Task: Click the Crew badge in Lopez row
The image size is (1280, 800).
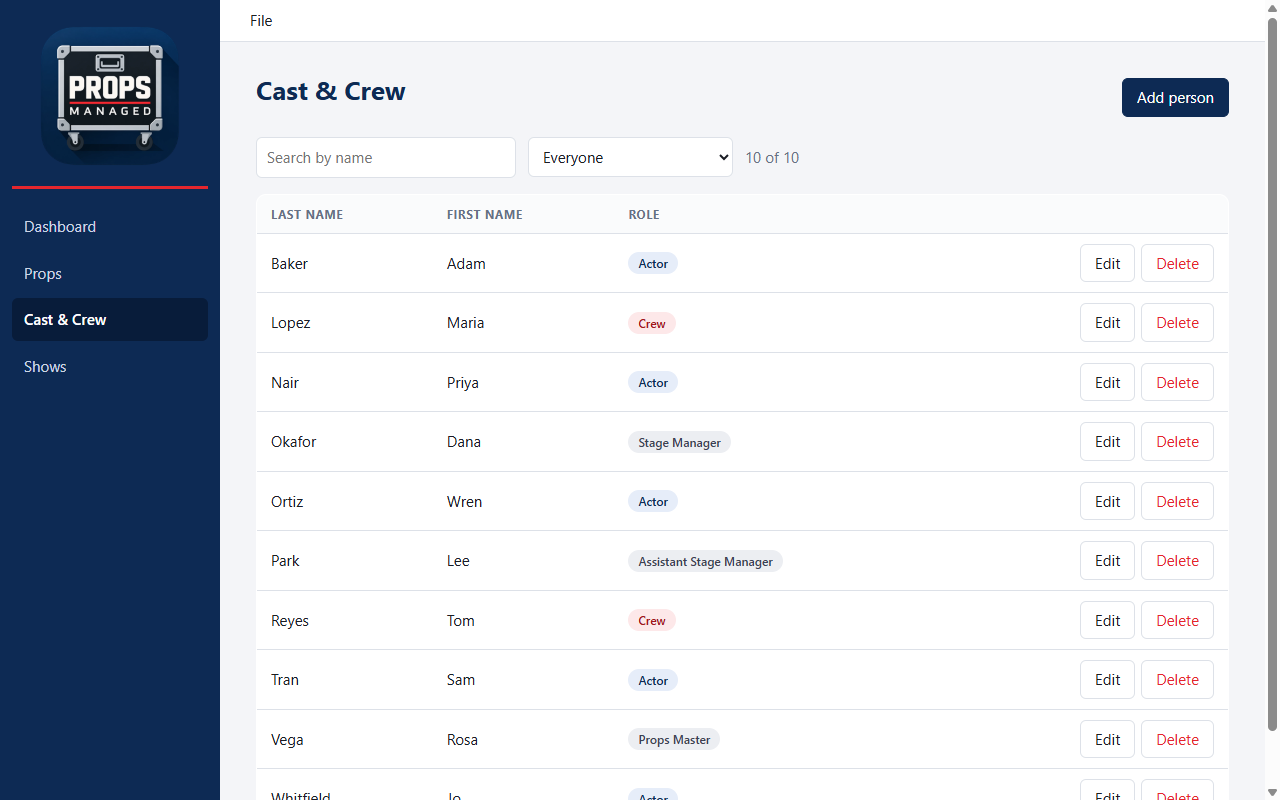Action: click(x=652, y=323)
